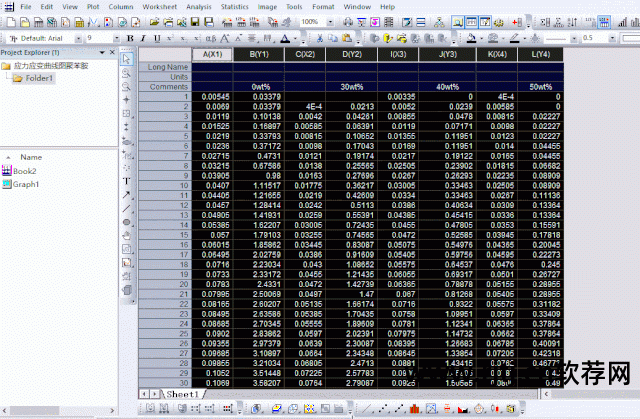
Task: Open the font color dropdown arrow
Action: (296, 39)
